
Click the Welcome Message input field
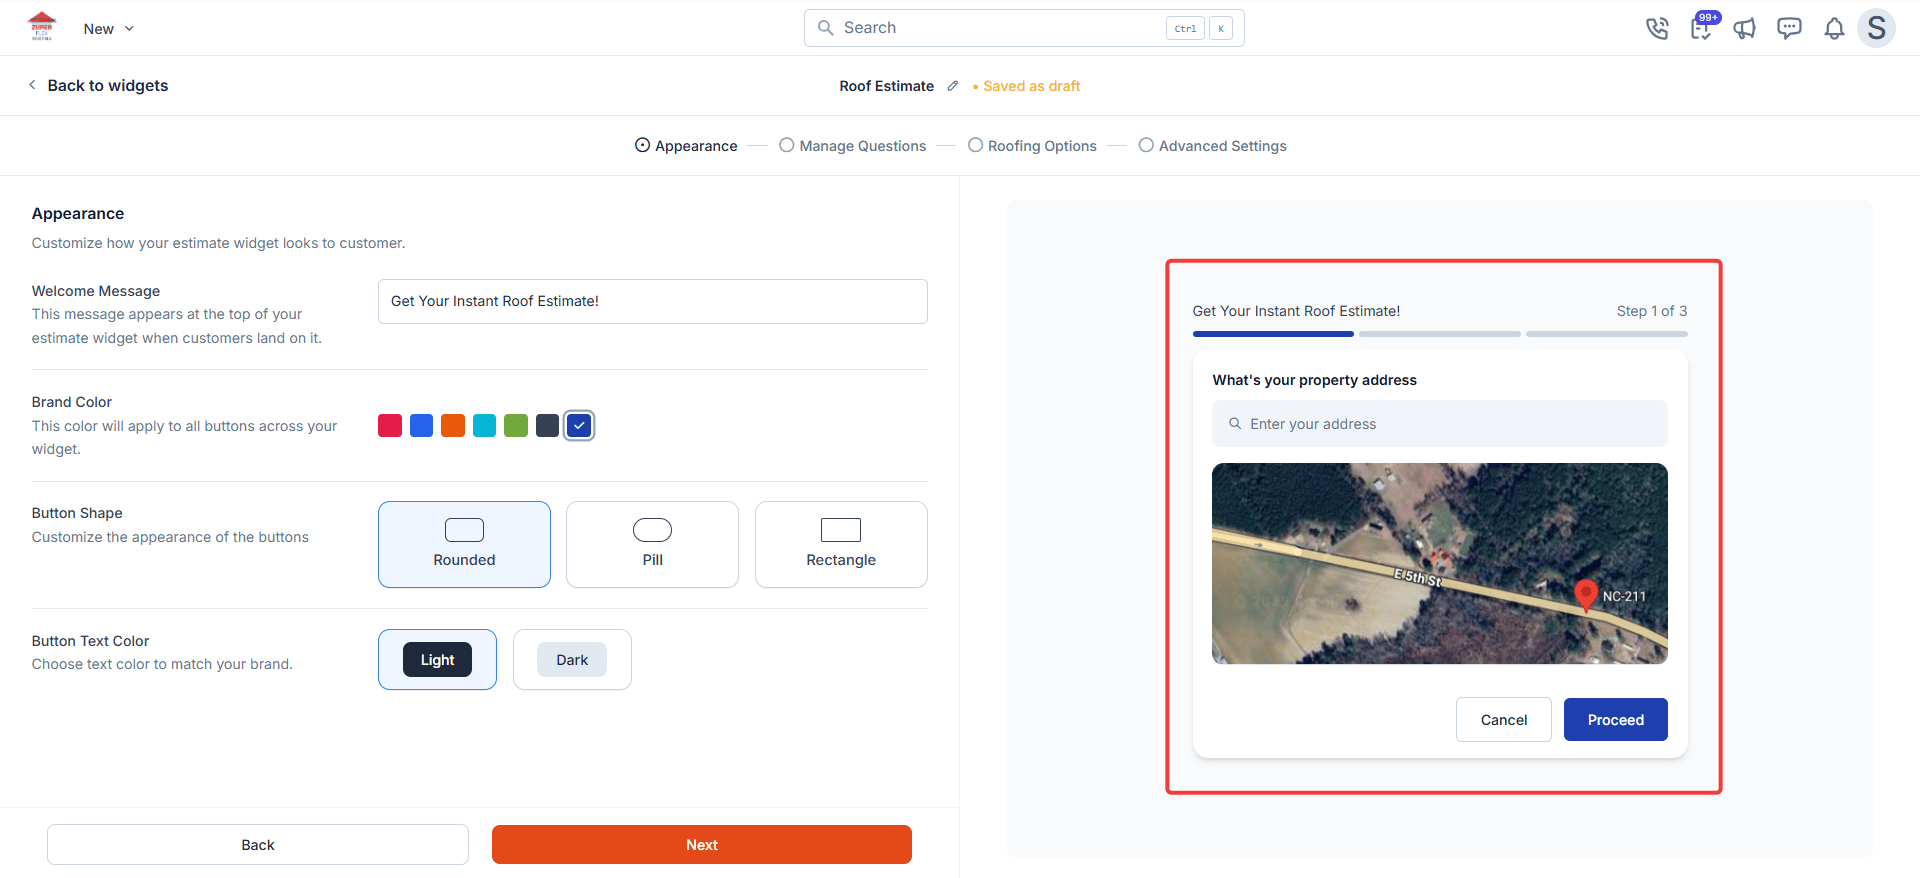653,301
